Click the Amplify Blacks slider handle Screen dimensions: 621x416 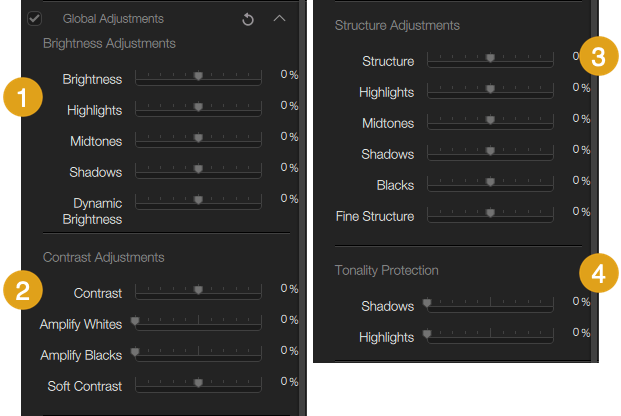[x=135, y=351]
